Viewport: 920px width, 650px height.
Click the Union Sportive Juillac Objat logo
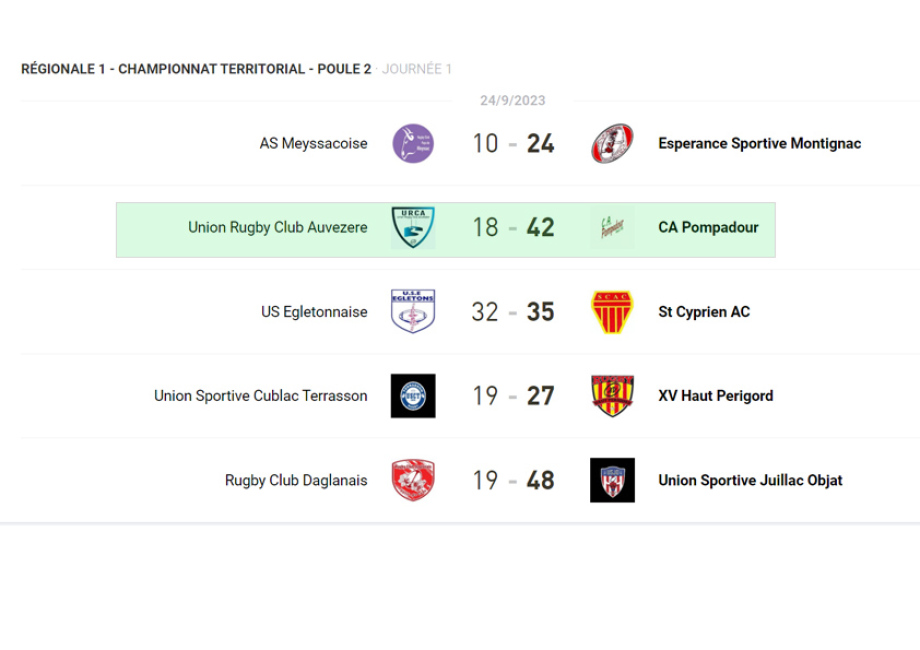612,480
